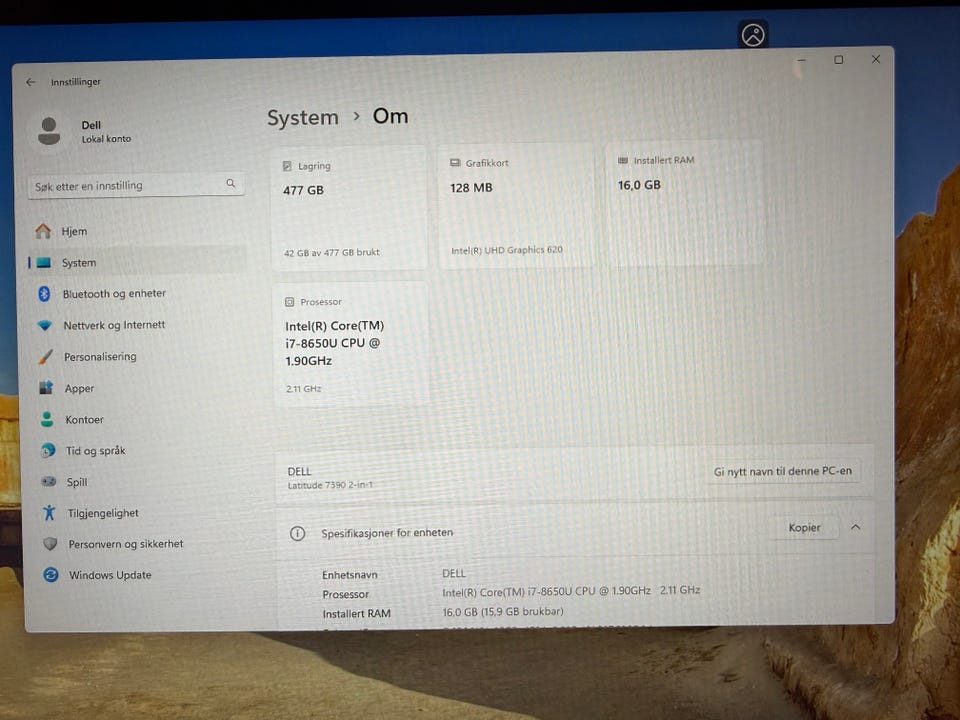Select the Personvern og sikkerhet shield icon
The image size is (960, 720).
[50, 544]
